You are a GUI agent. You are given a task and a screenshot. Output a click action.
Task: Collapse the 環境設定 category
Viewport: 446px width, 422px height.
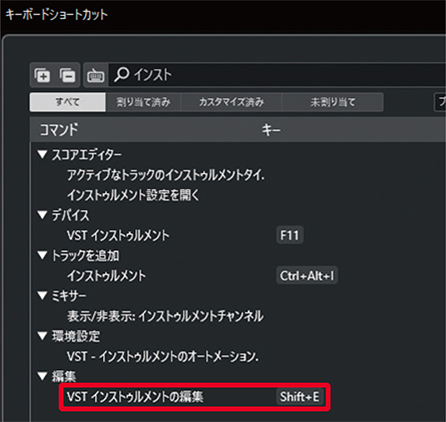42,336
